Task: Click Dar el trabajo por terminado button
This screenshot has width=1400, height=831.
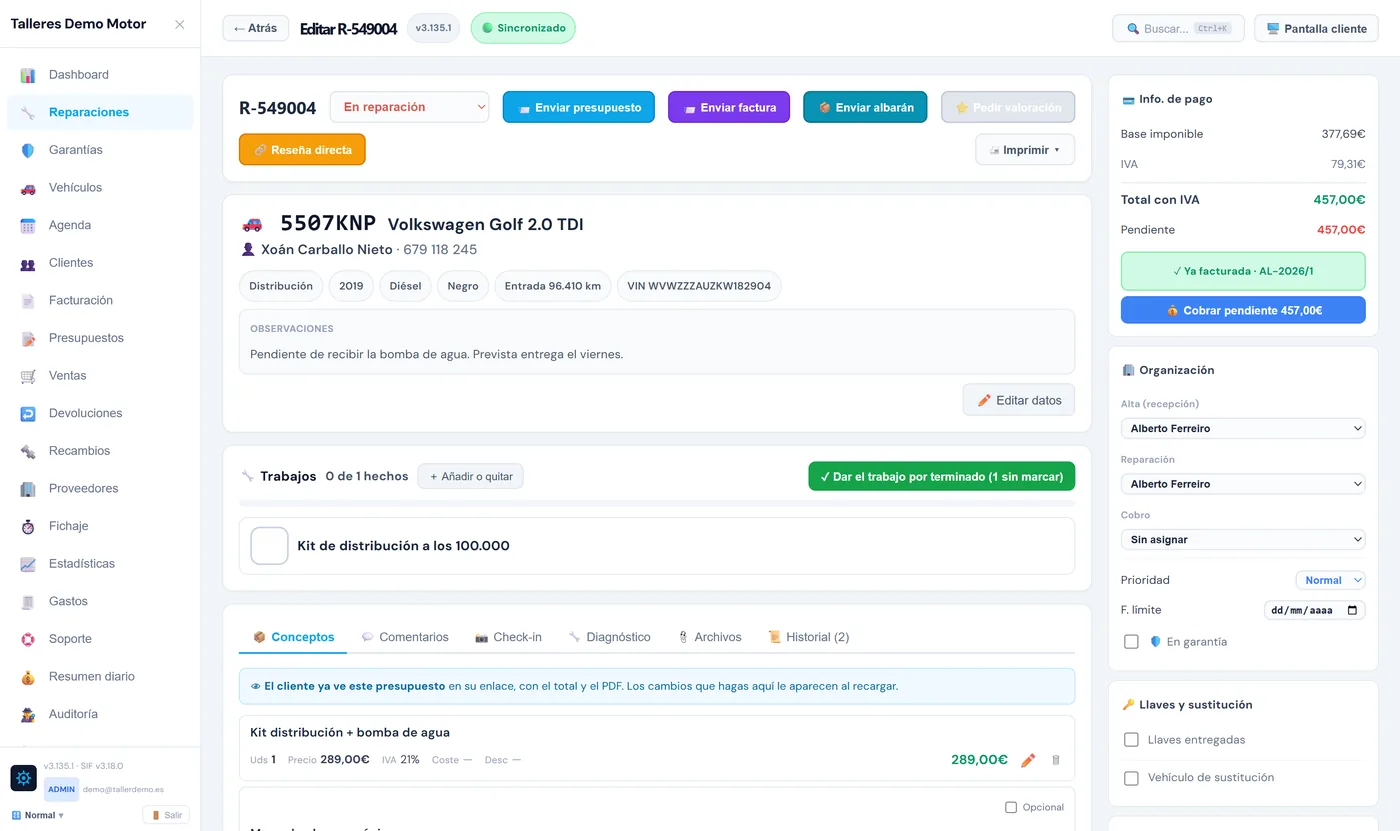Action: [941, 477]
